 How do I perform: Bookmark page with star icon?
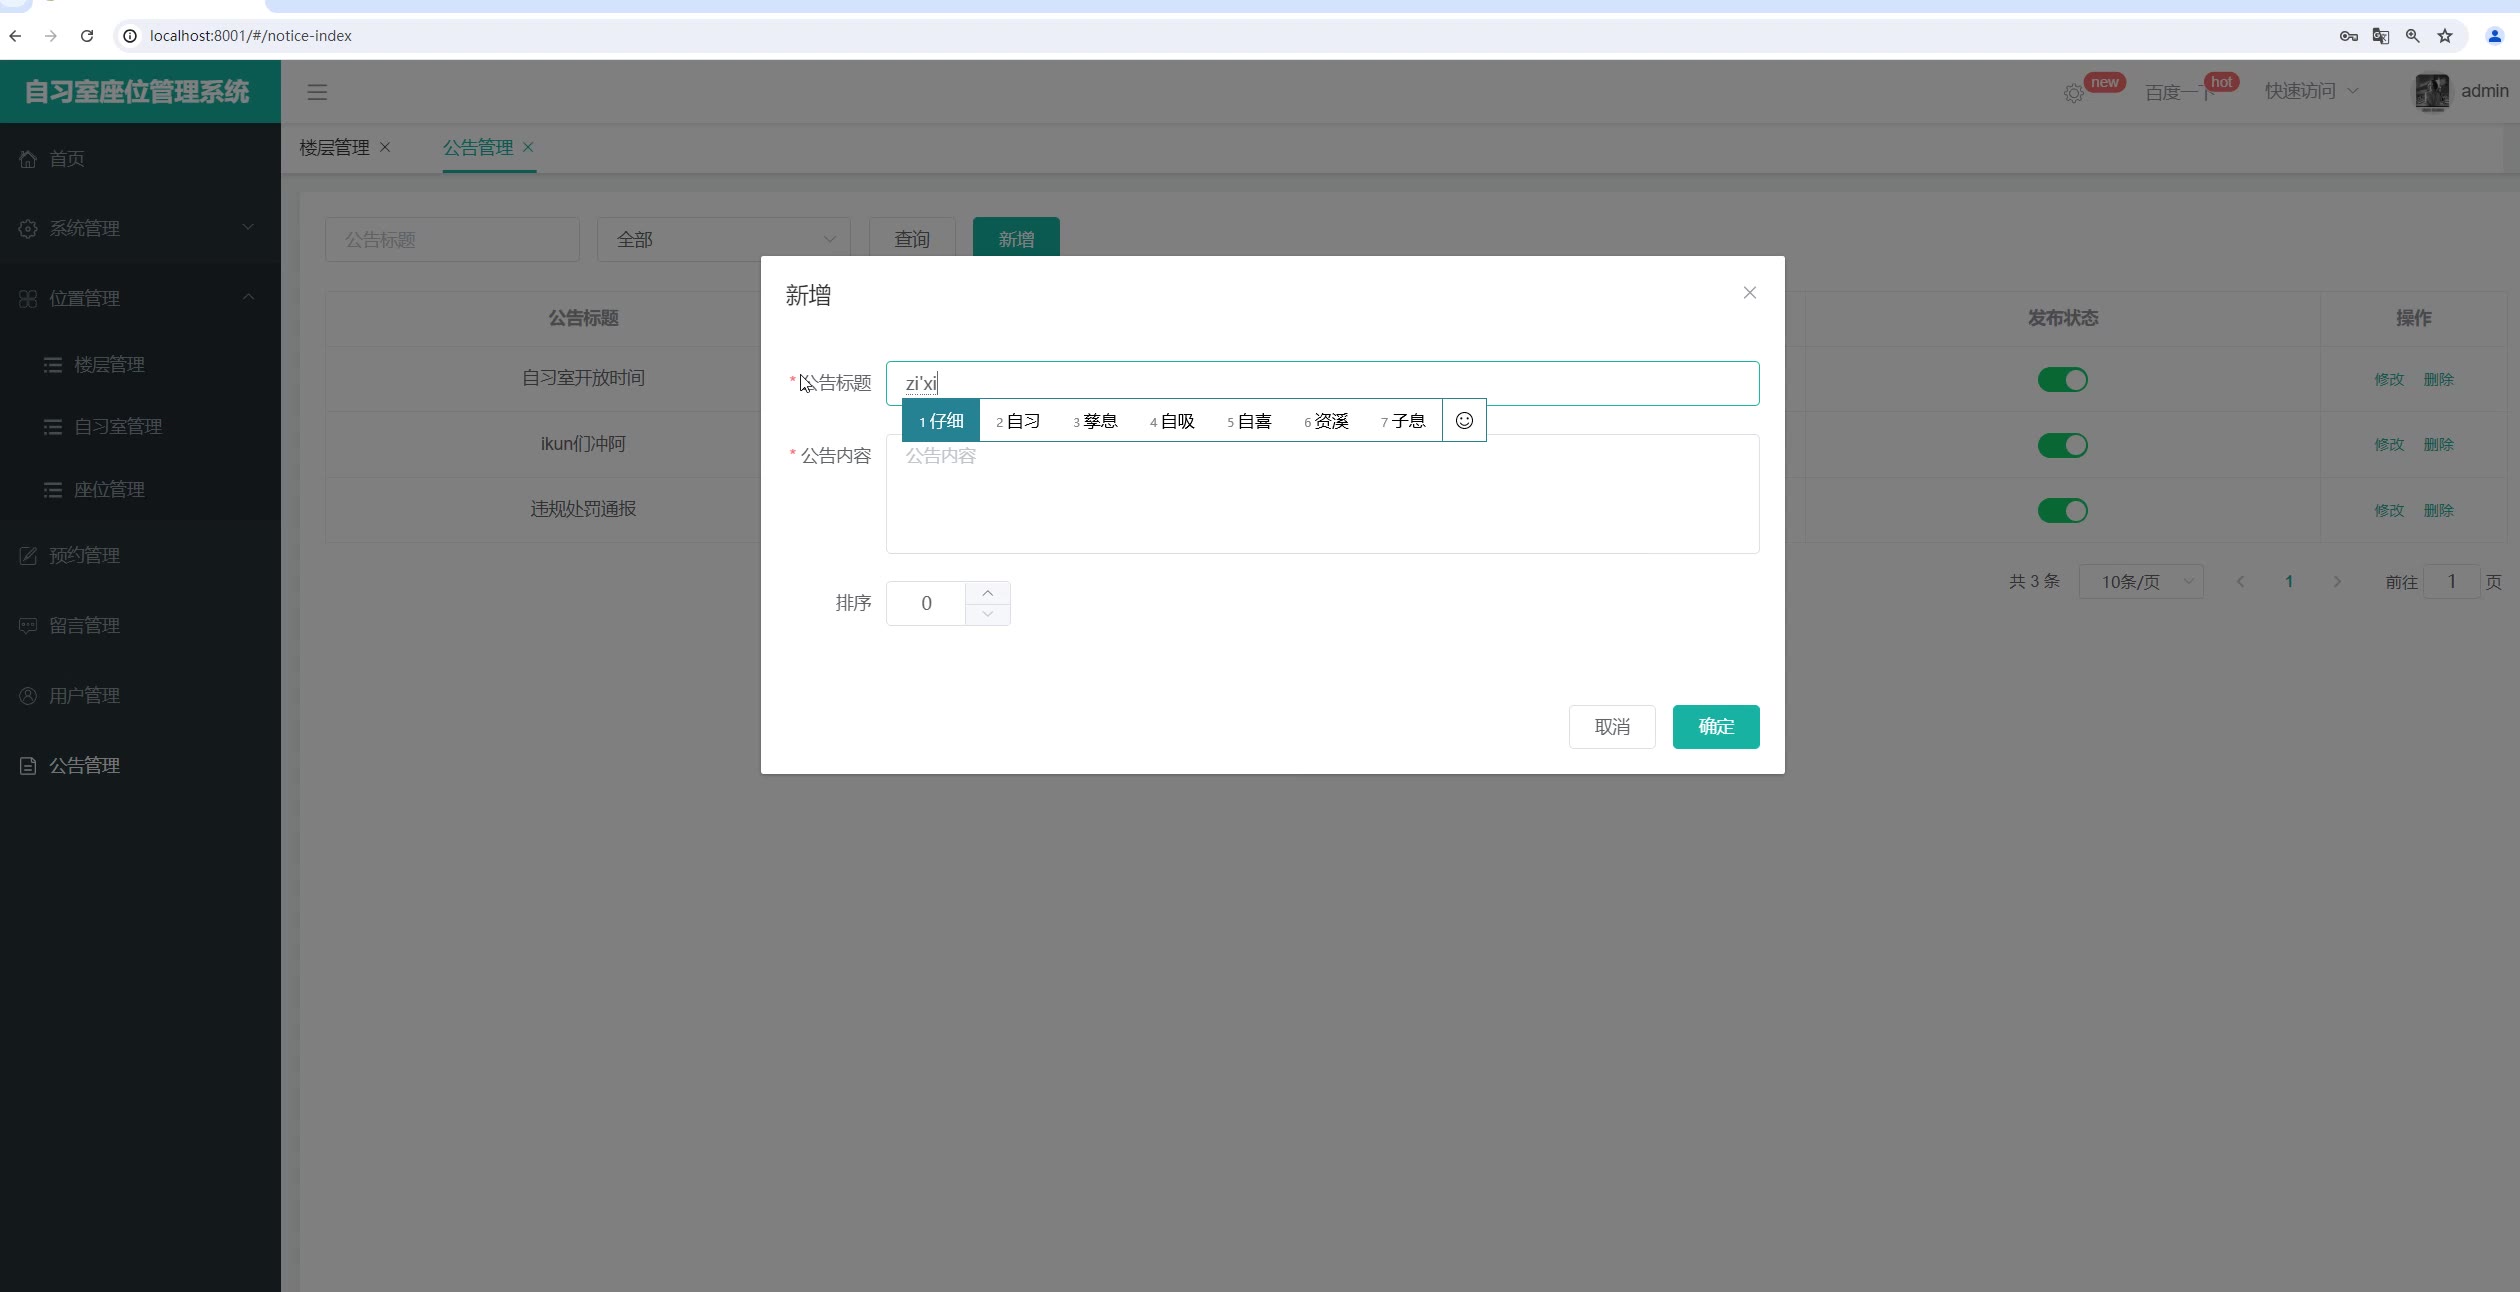(2445, 36)
